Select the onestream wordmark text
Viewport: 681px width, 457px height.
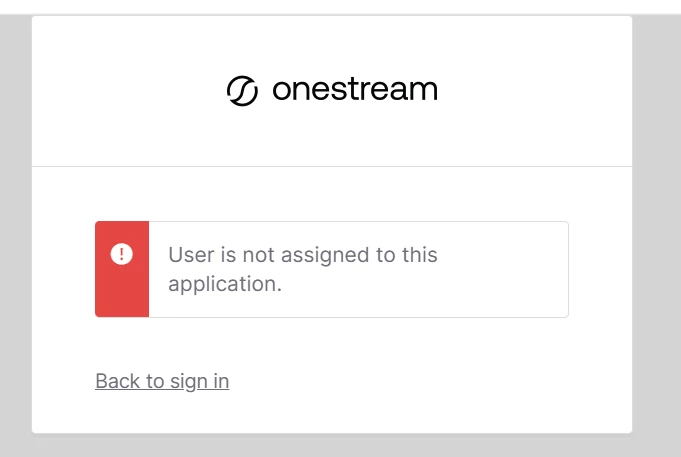(x=355, y=90)
